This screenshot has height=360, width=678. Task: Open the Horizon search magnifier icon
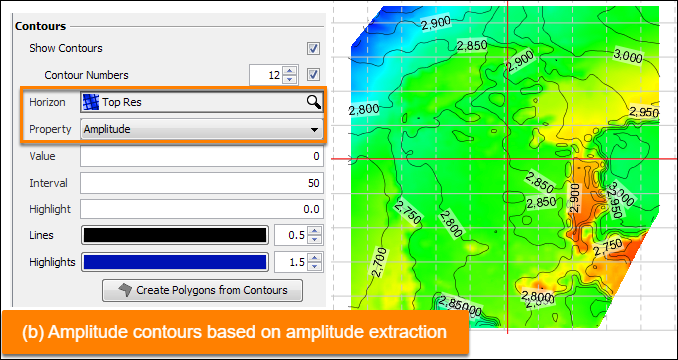(313, 102)
